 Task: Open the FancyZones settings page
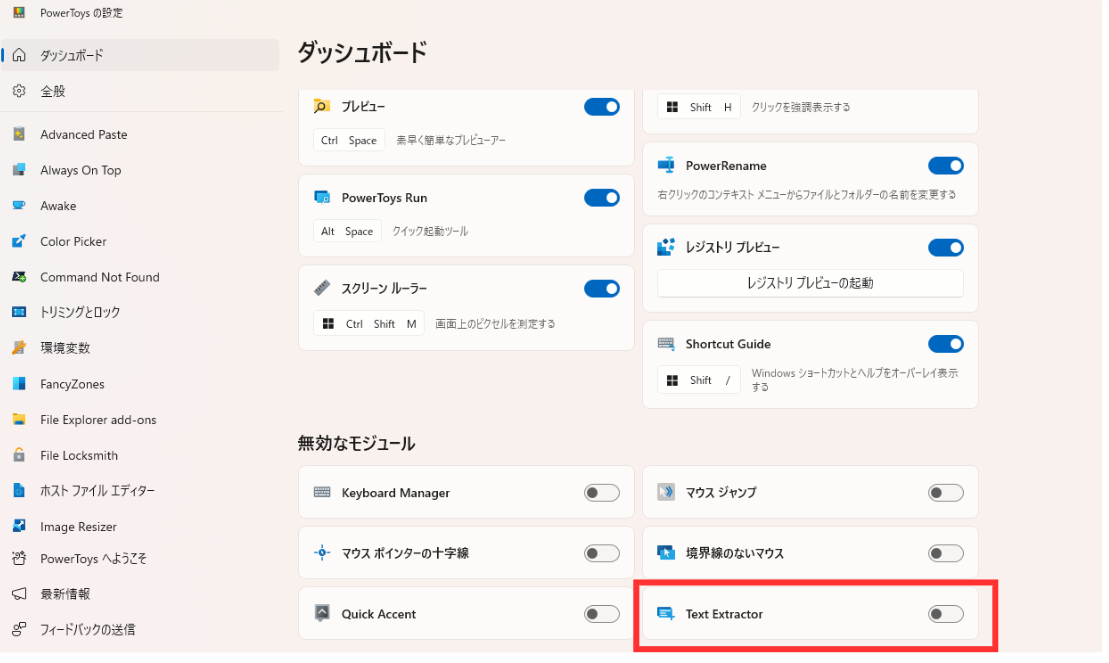coord(140,384)
